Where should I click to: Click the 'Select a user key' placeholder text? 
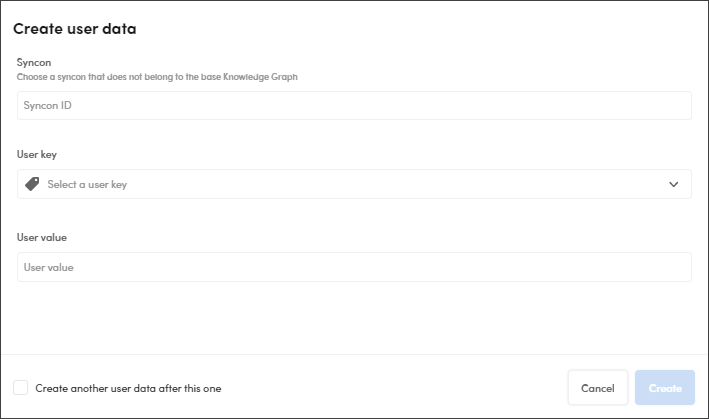pos(87,184)
